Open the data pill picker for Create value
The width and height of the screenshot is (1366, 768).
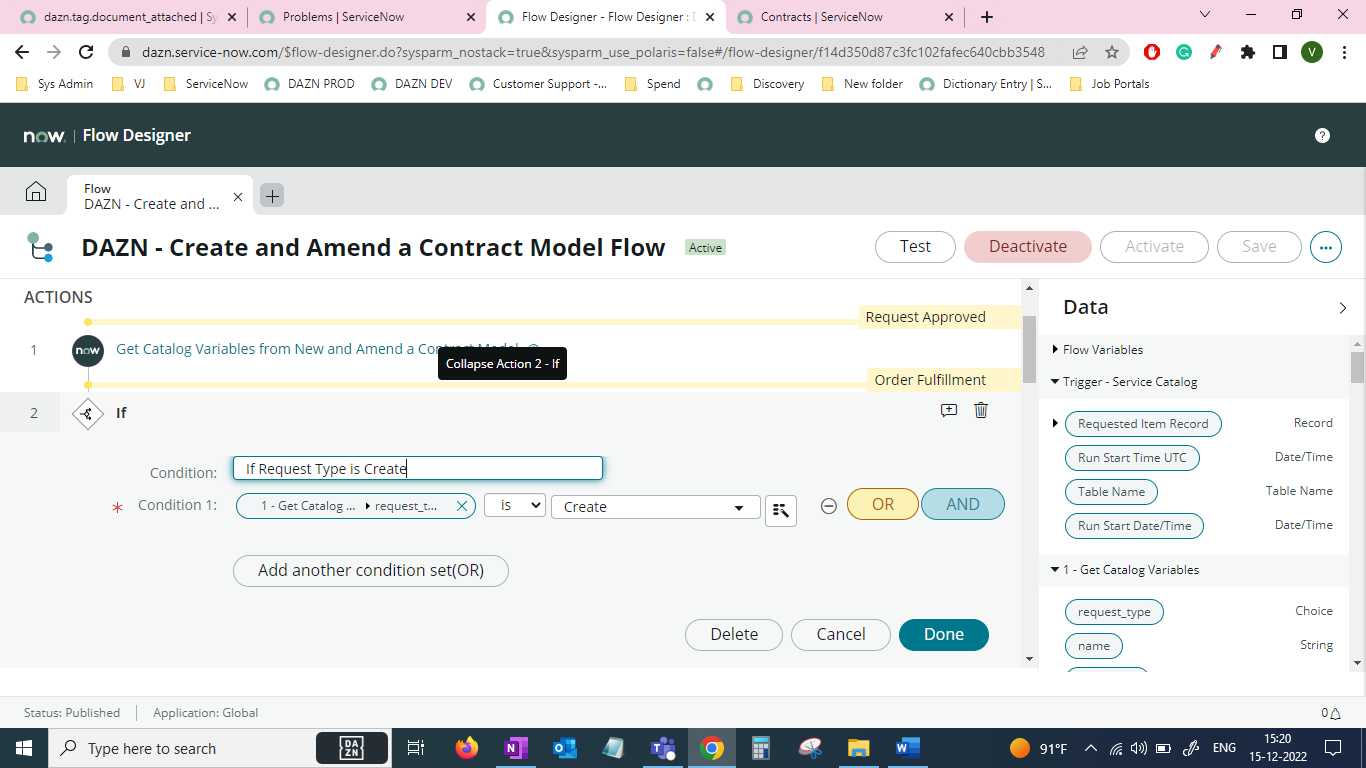pos(781,510)
